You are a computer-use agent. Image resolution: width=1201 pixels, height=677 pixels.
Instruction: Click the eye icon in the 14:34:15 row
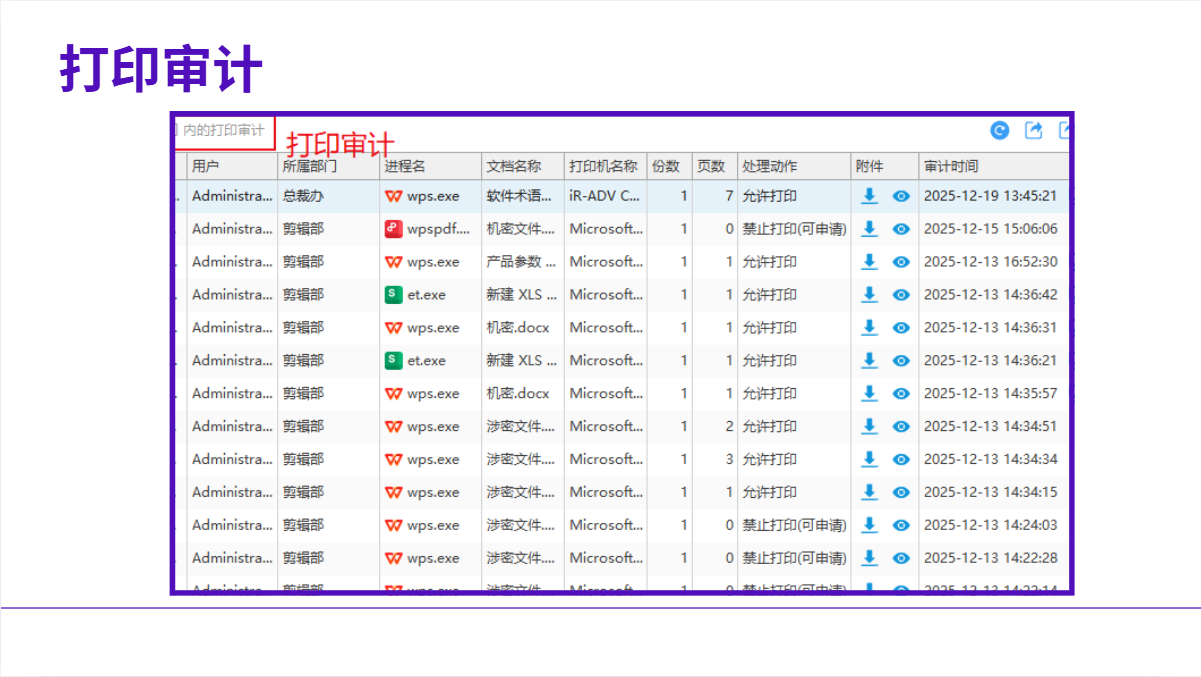(901, 492)
